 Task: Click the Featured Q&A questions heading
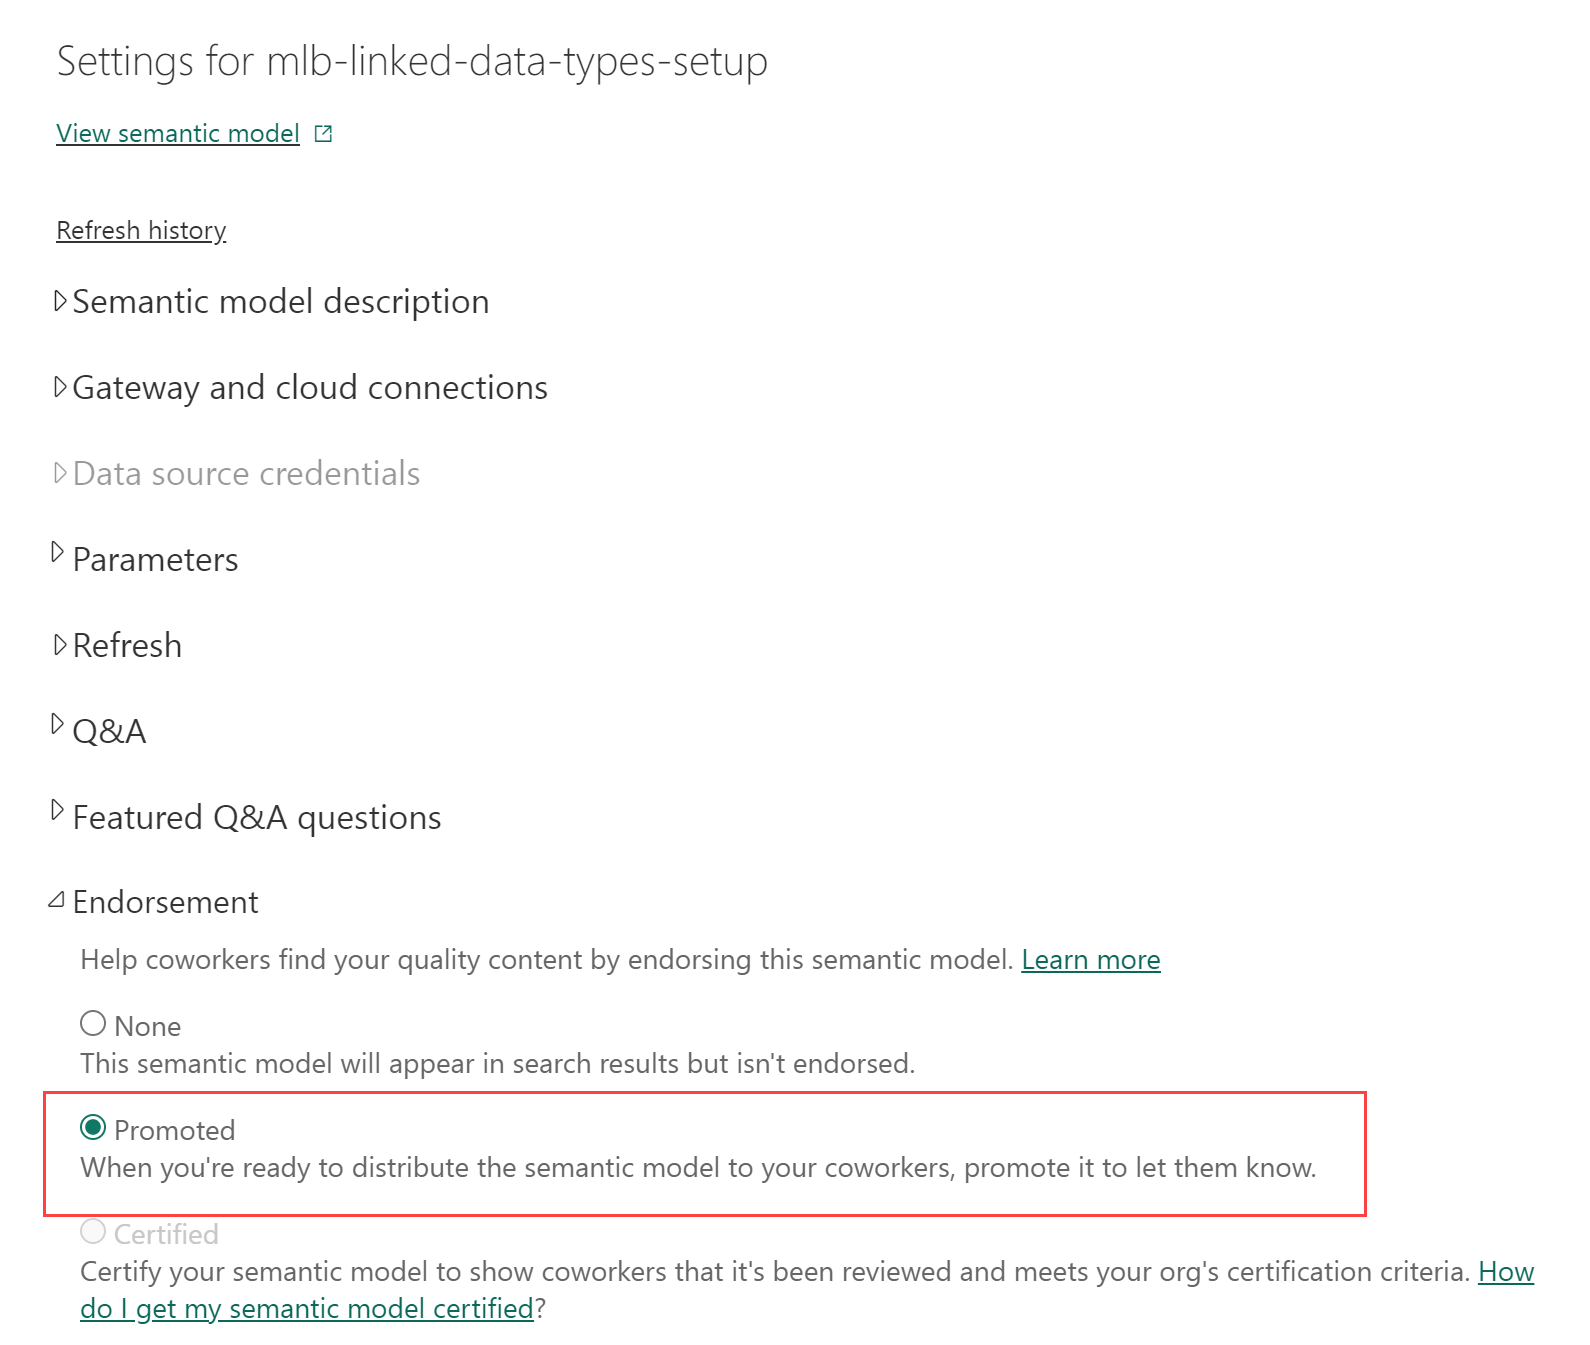257,818
